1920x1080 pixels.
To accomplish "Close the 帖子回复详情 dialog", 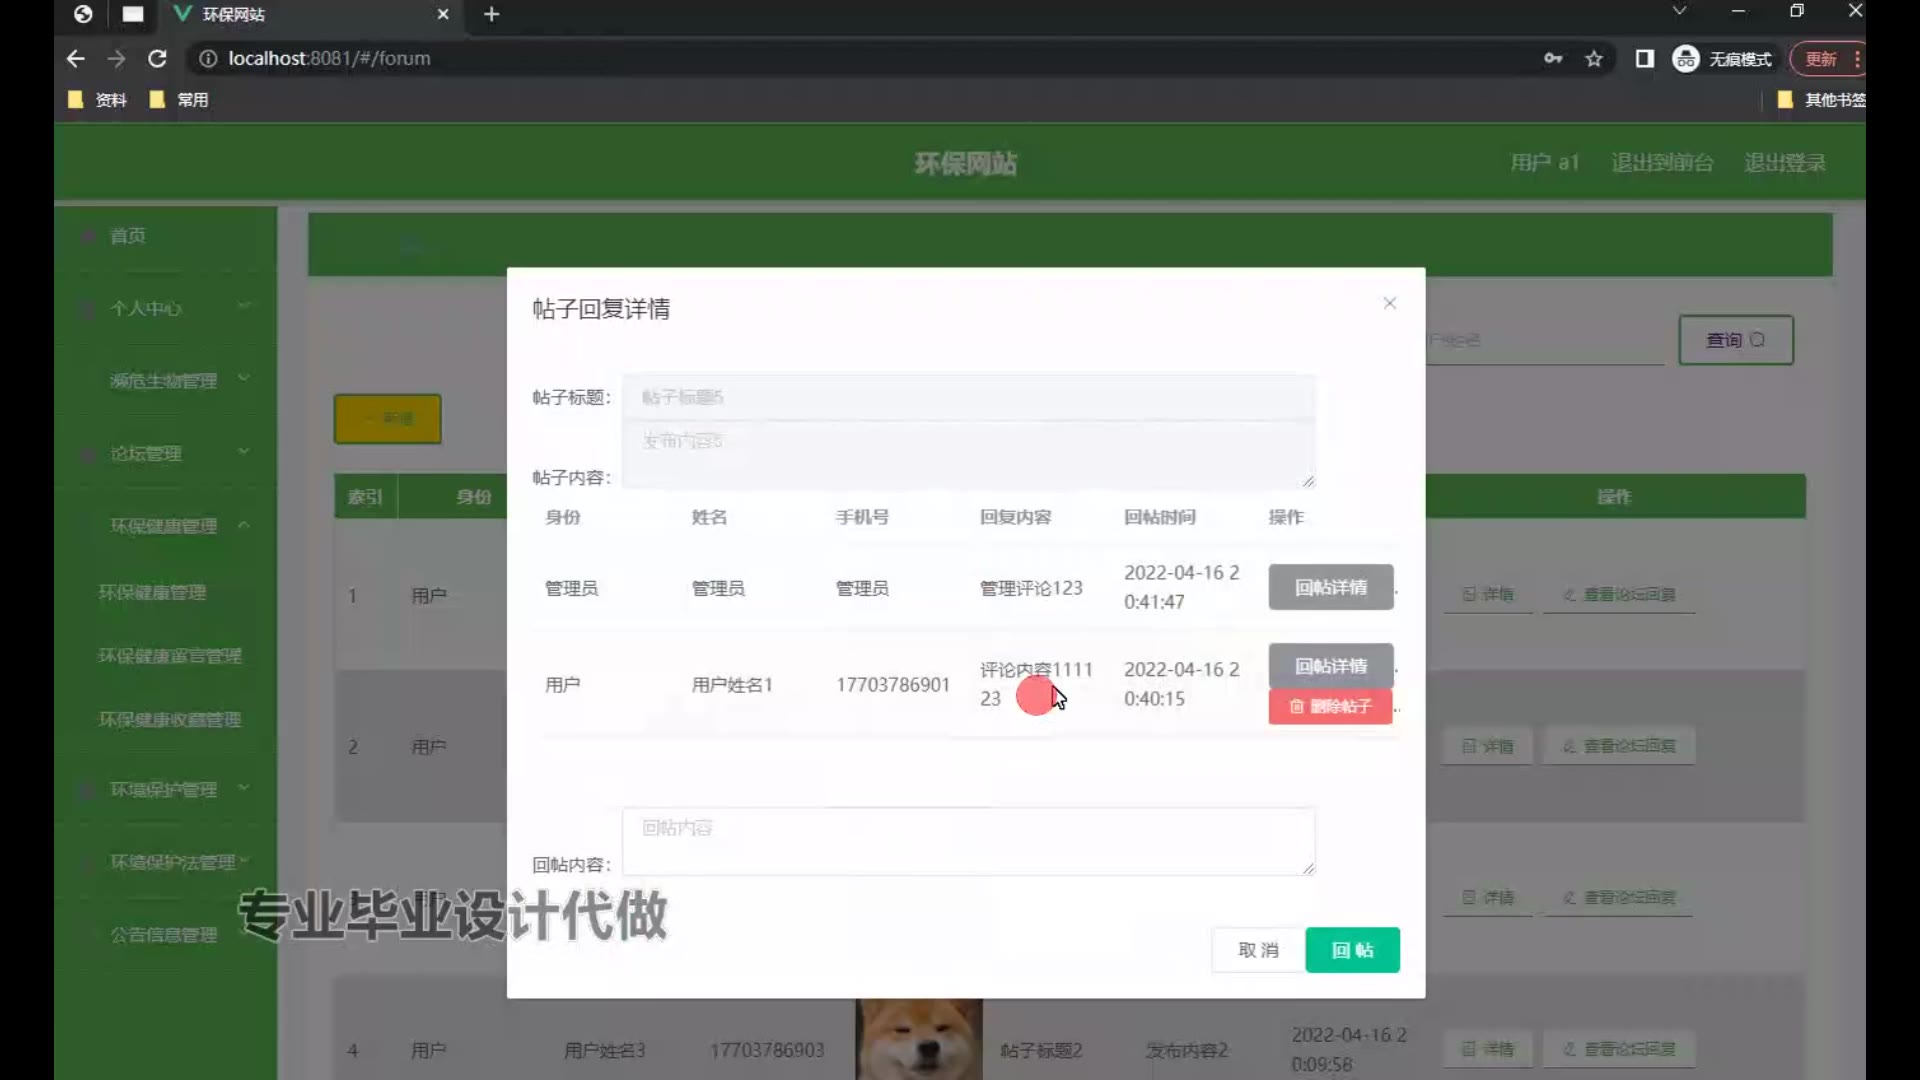I will [1389, 303].
